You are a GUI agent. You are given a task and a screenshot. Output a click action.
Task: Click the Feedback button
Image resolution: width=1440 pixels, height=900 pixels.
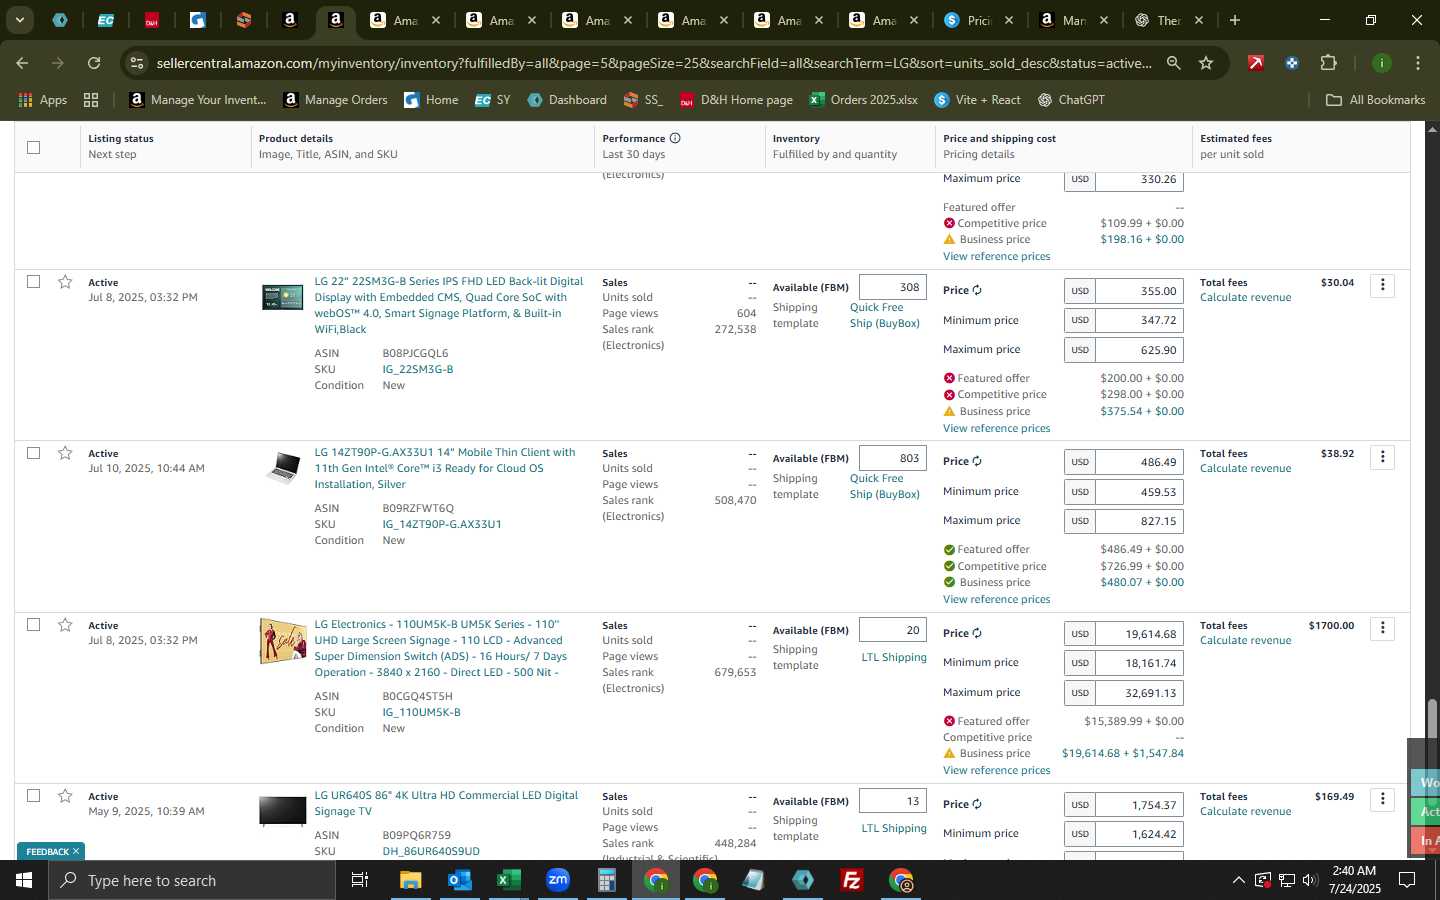point(47,851)
